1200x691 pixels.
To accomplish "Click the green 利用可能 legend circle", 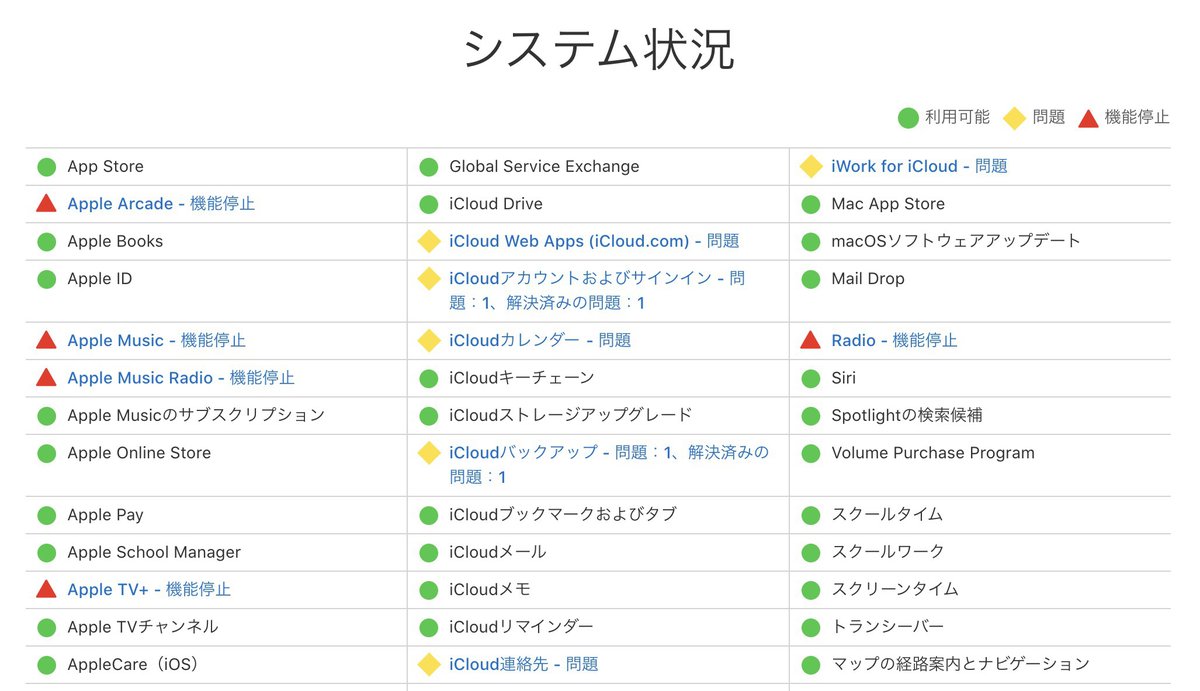I will (908, 118).
